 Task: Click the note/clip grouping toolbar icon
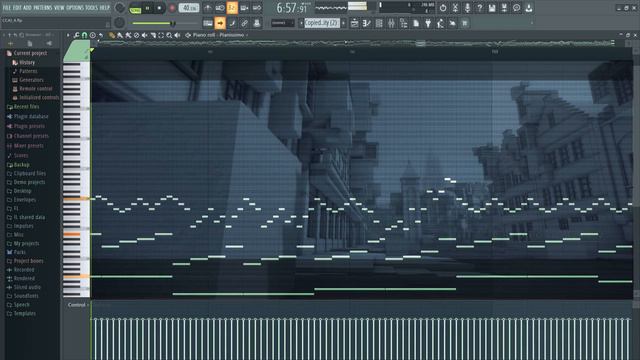(257, 23)
